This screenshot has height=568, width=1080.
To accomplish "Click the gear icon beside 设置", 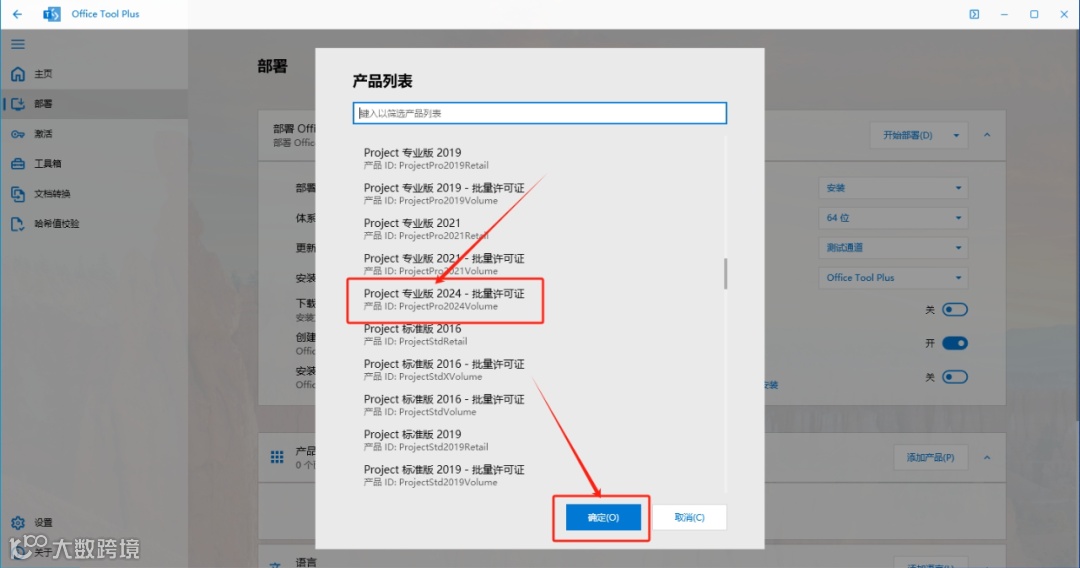I will point(18,523).
